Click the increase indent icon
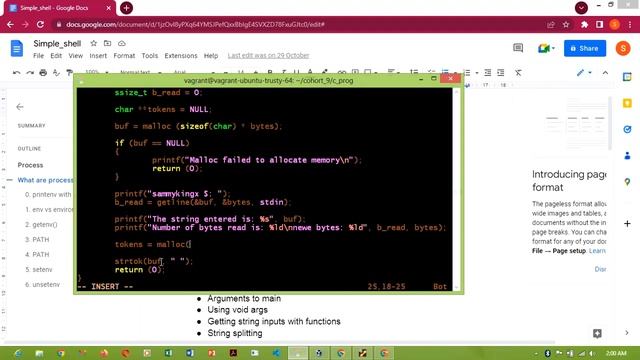Viewport: 640px width, 360px height. pyautogui.click(x=501, y=73)
